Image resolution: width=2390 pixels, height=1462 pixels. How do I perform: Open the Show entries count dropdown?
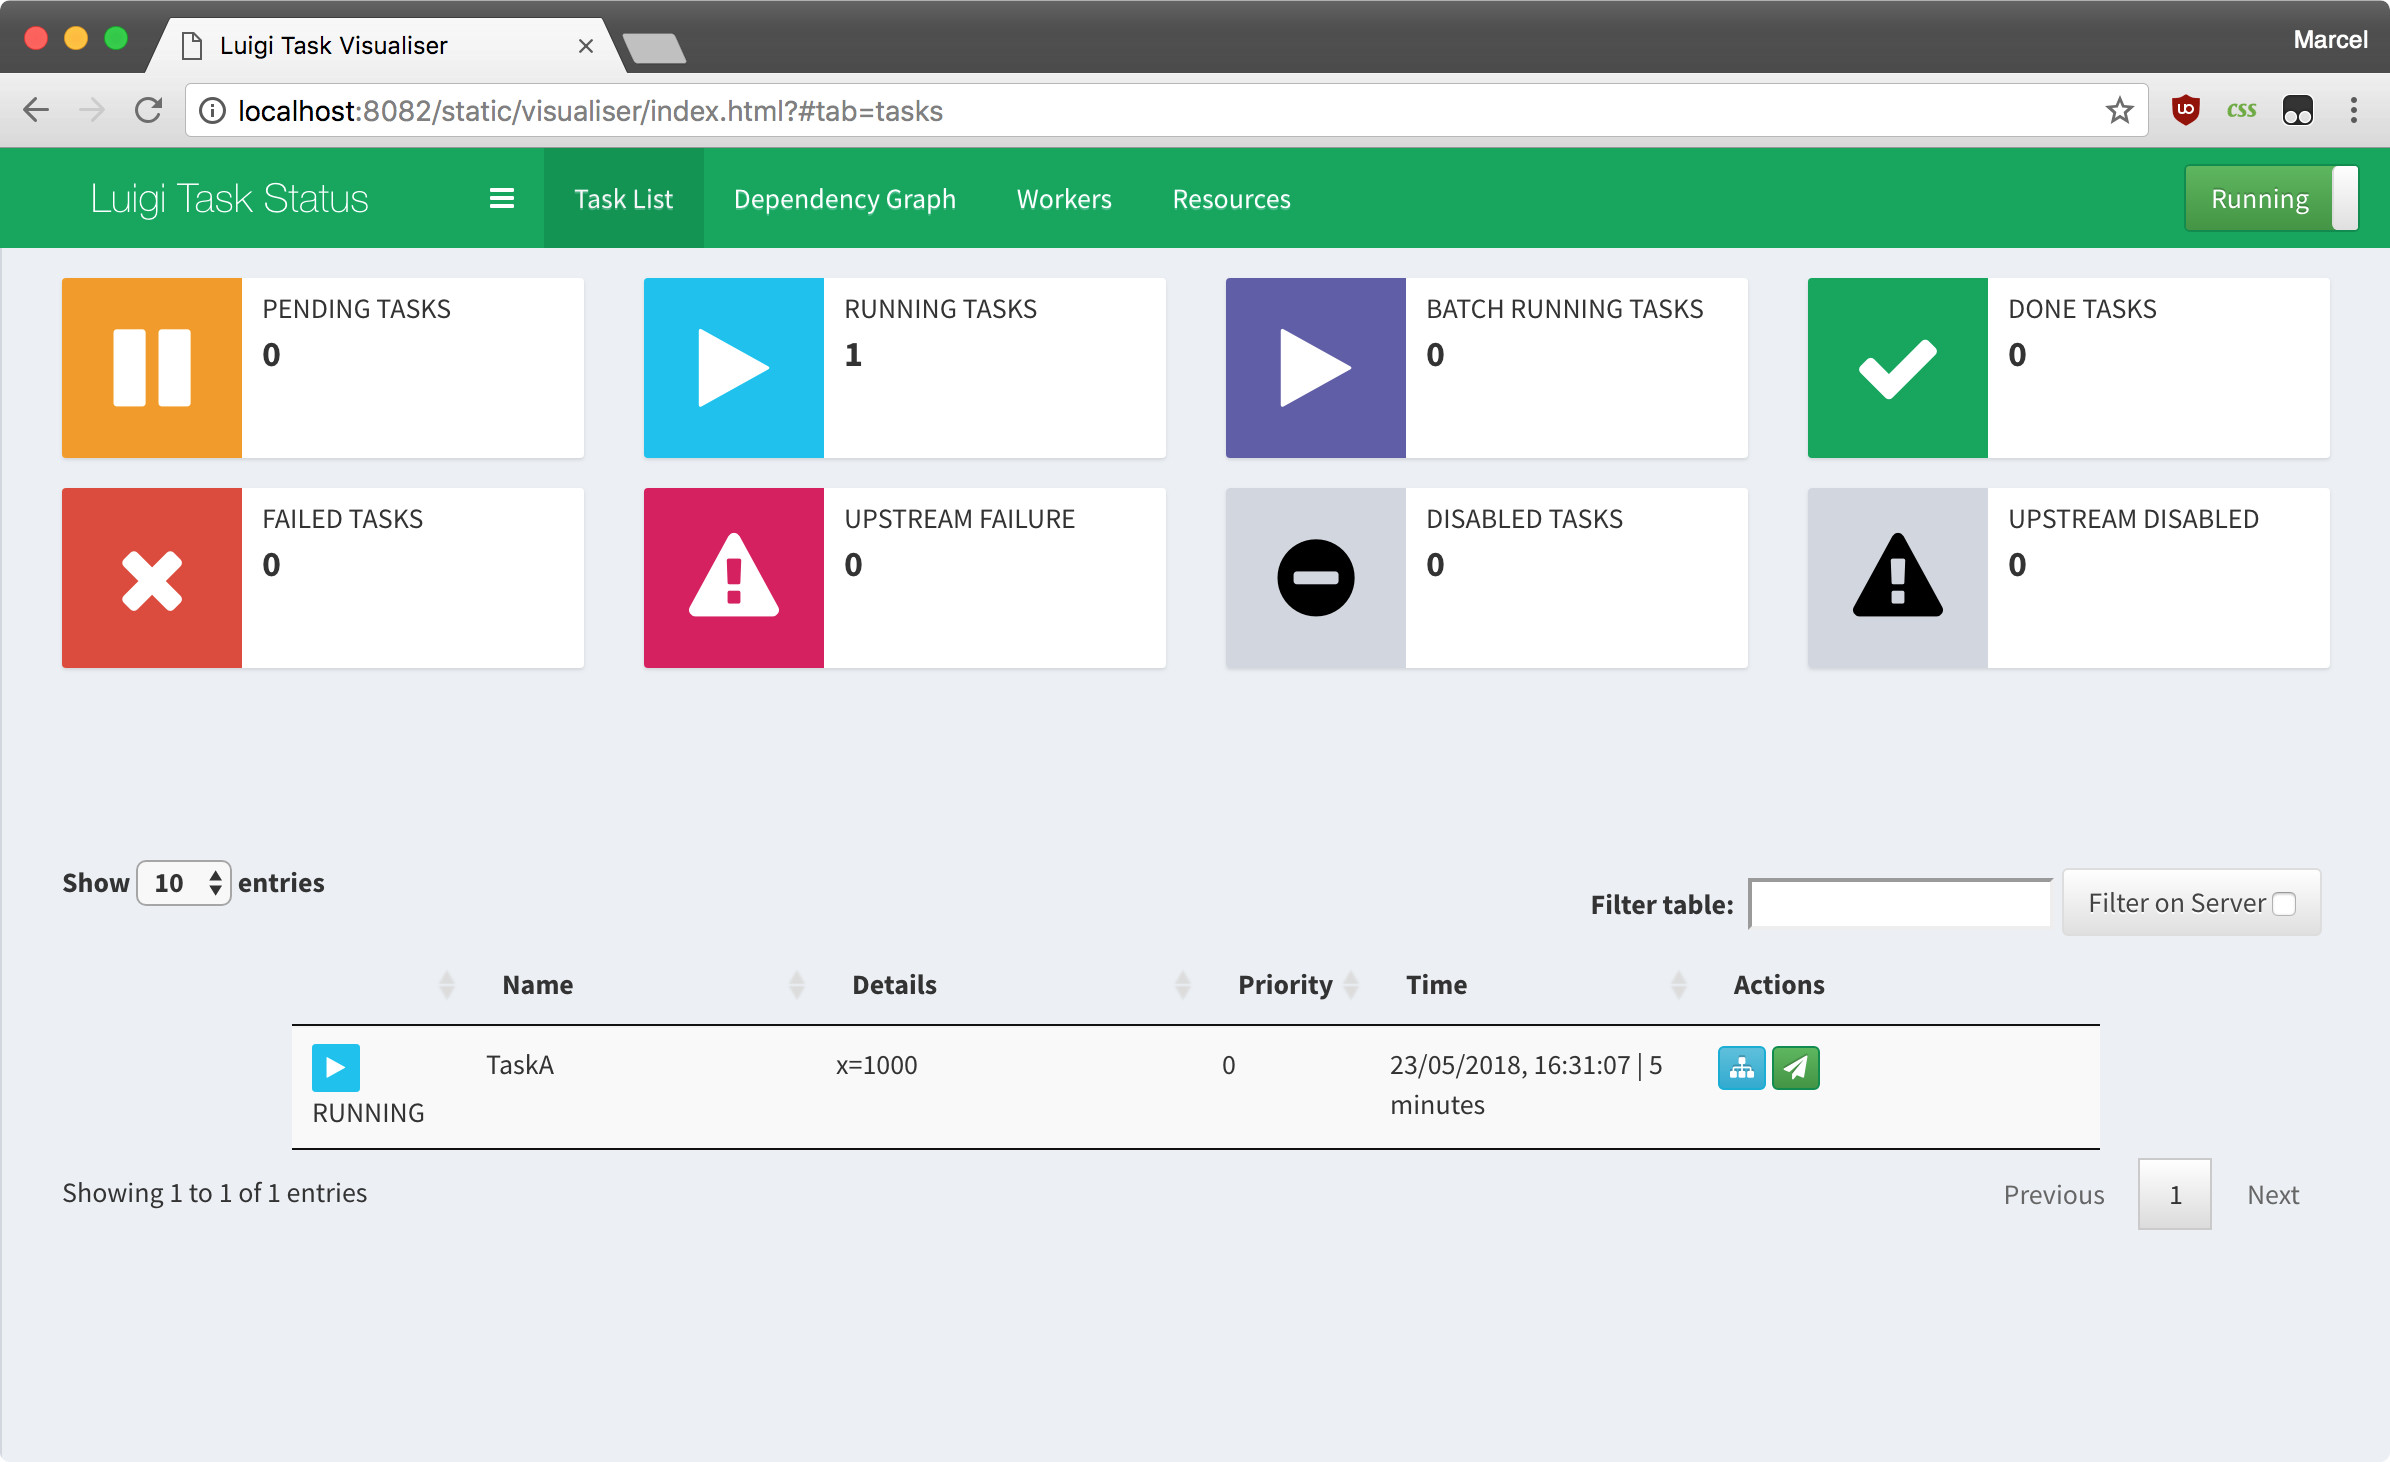click(x=184, y=883)
